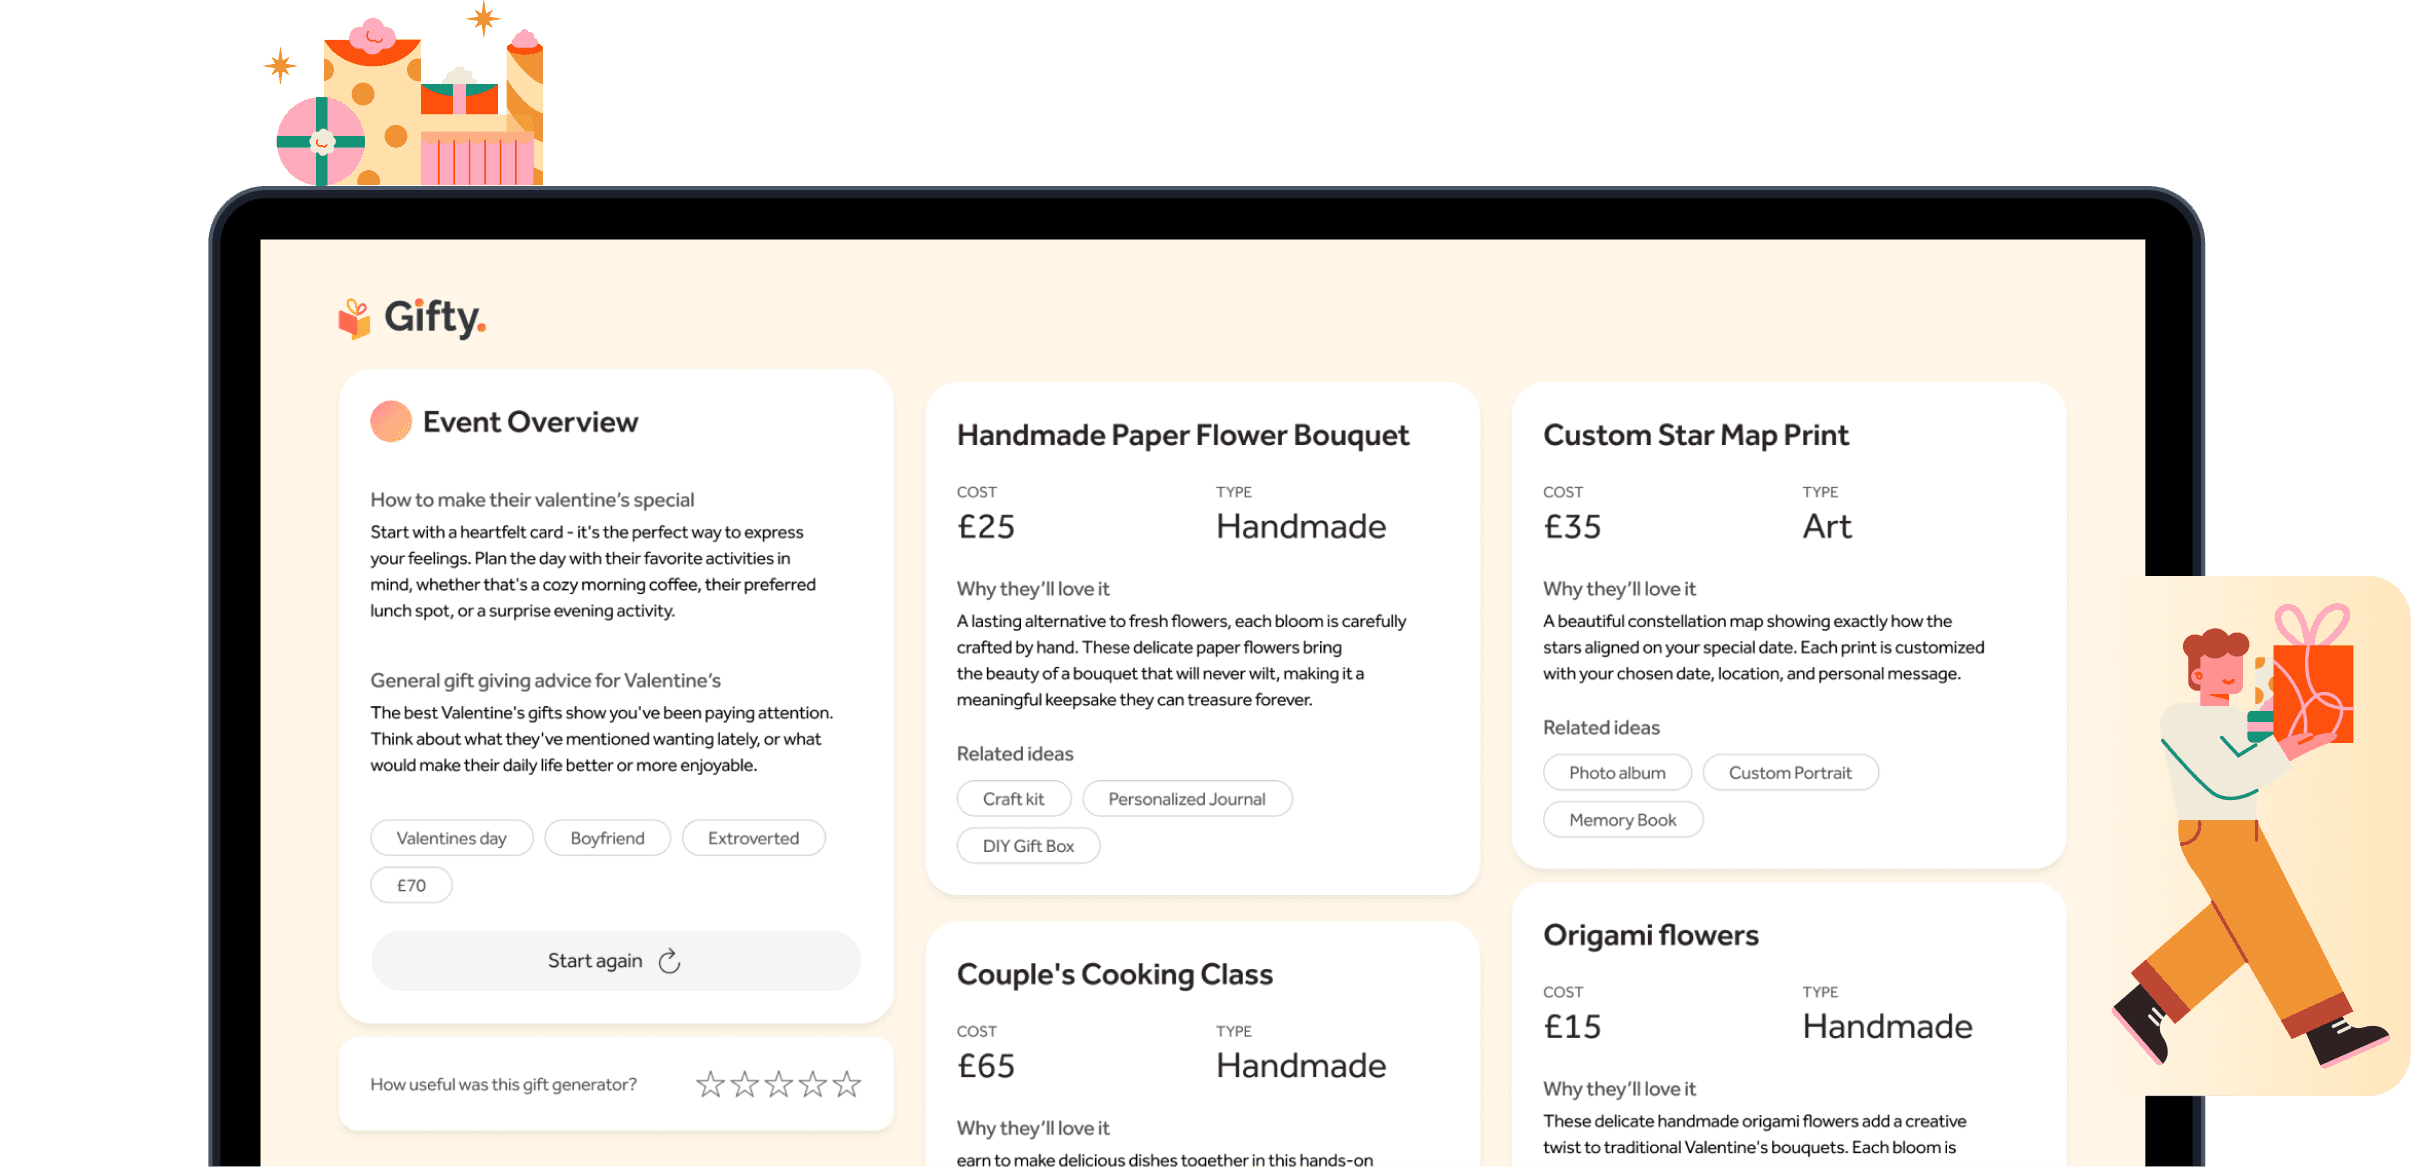The width and height of the screenshot is (2411, 1167).
Task: Open the Custom Portrait related idea
Action: (x=1790, y=773)
